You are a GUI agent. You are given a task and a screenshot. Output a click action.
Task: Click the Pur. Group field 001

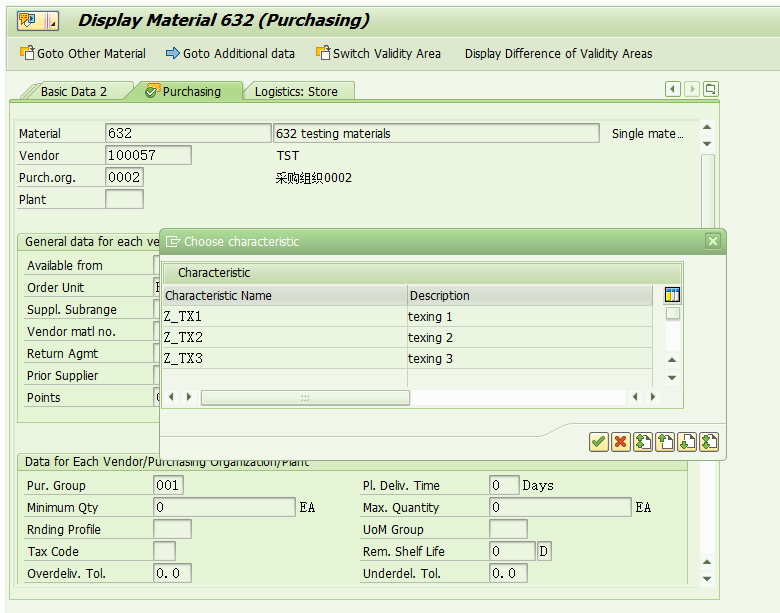coord(168,485)
